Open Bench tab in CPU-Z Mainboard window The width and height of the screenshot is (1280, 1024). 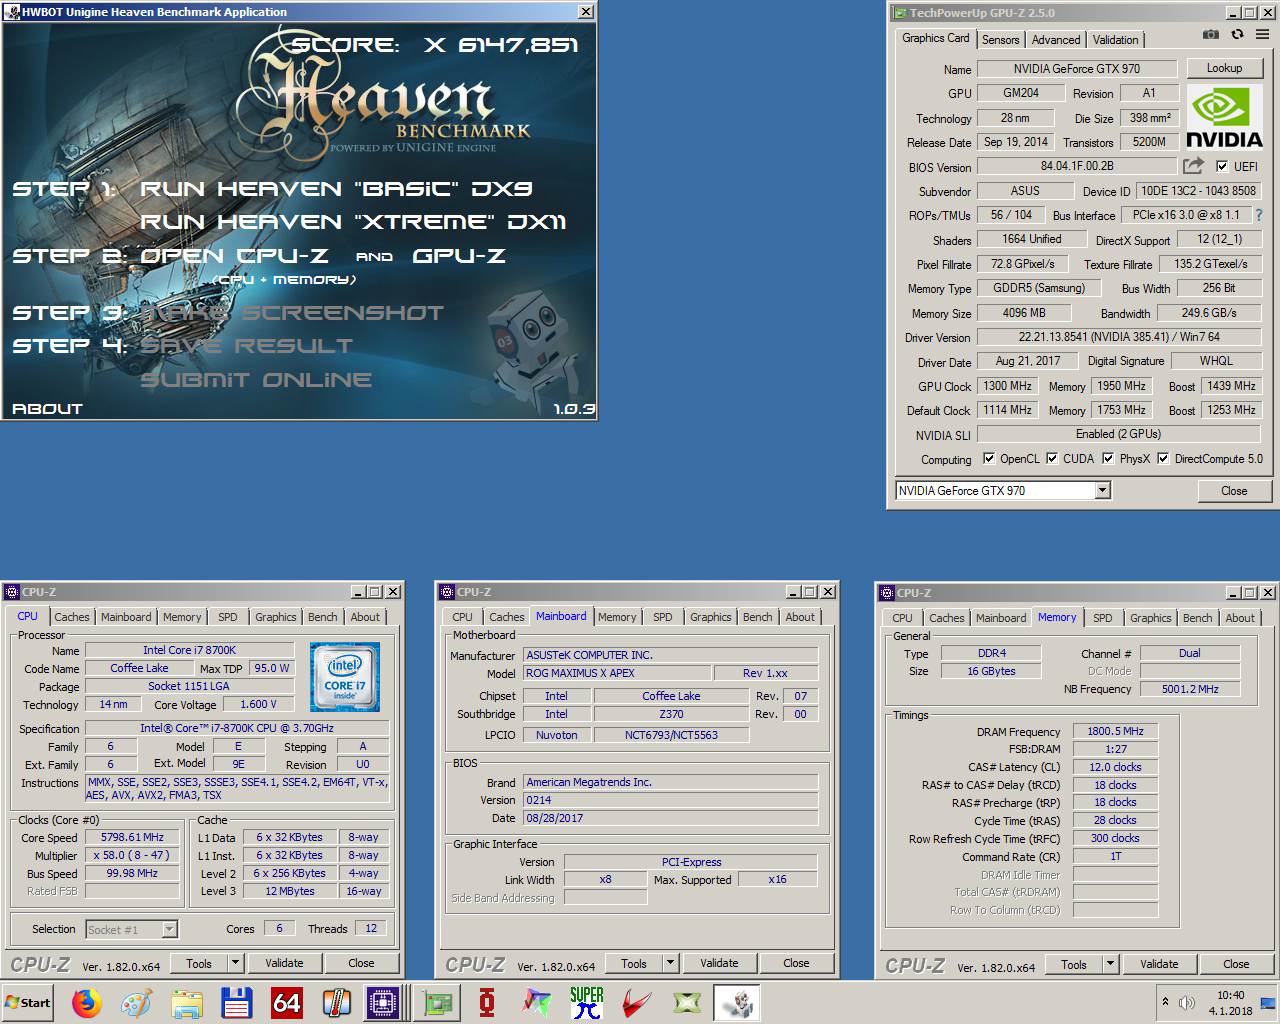pyautogui.click(x=757, y=617)
